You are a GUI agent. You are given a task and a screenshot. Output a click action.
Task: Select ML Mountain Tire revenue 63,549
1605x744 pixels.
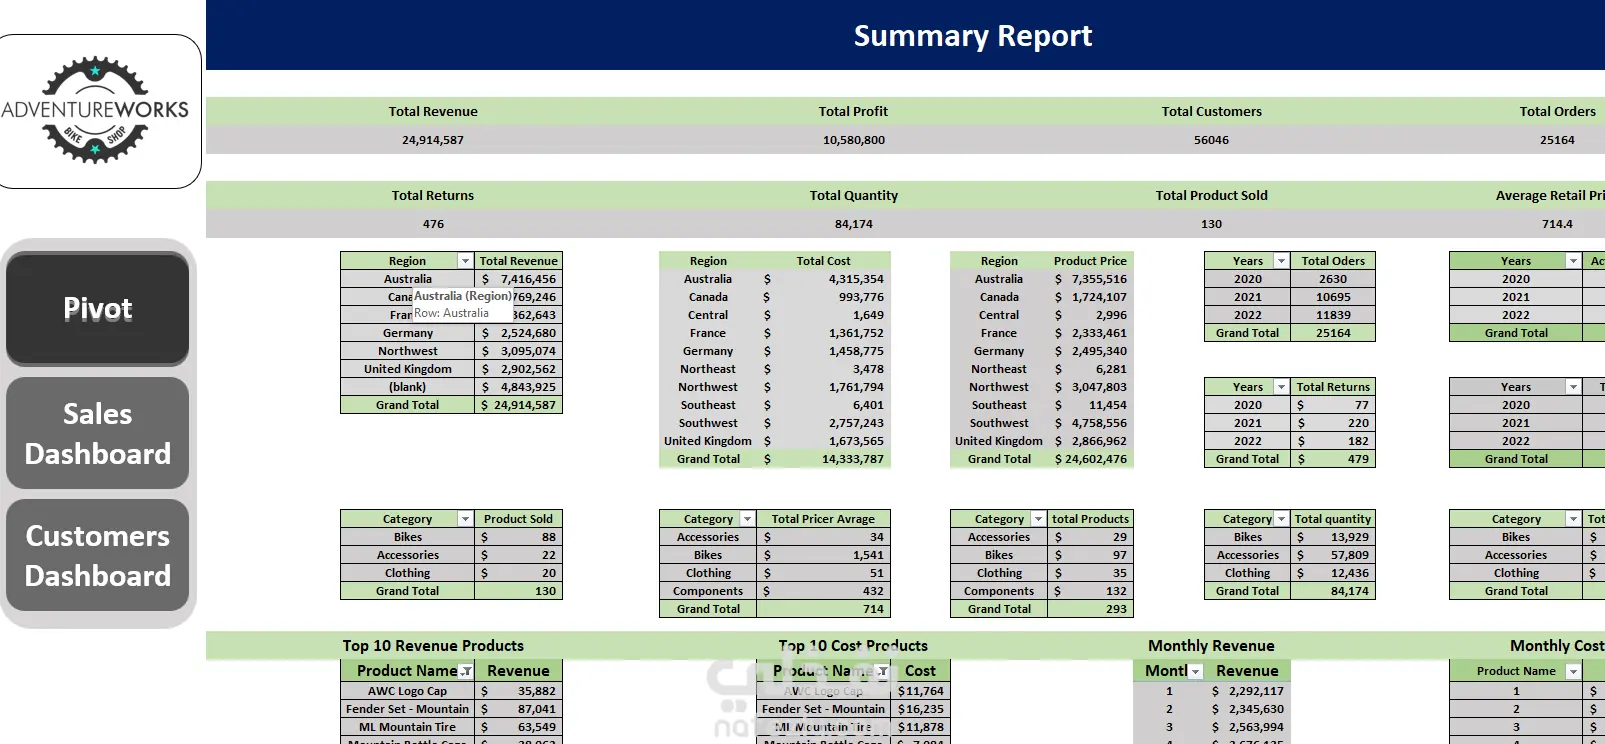518,727
